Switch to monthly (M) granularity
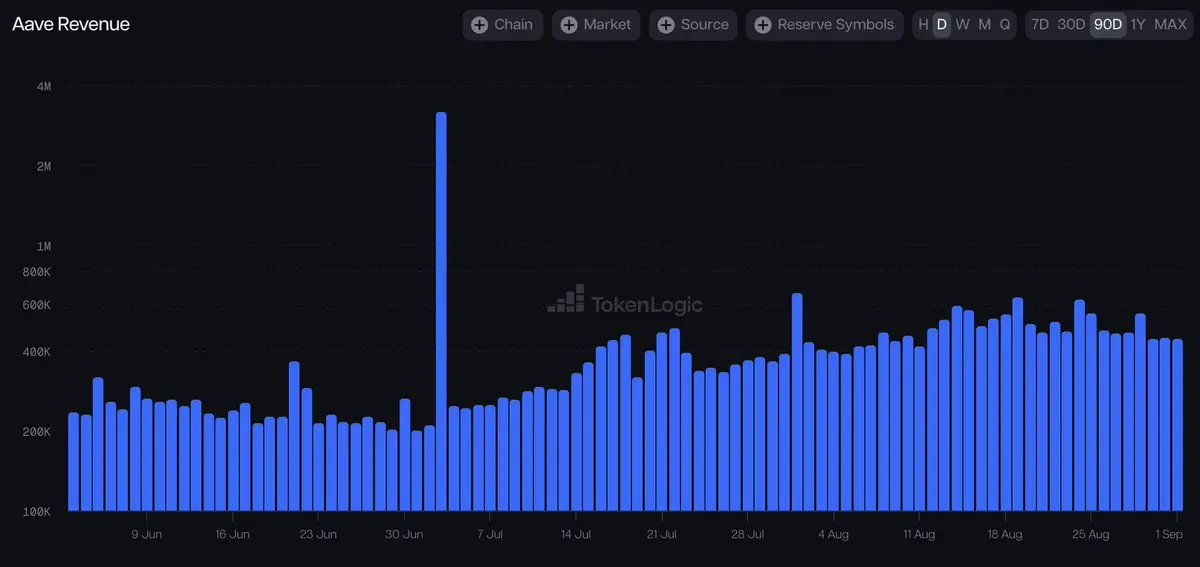 coord(984,25)
